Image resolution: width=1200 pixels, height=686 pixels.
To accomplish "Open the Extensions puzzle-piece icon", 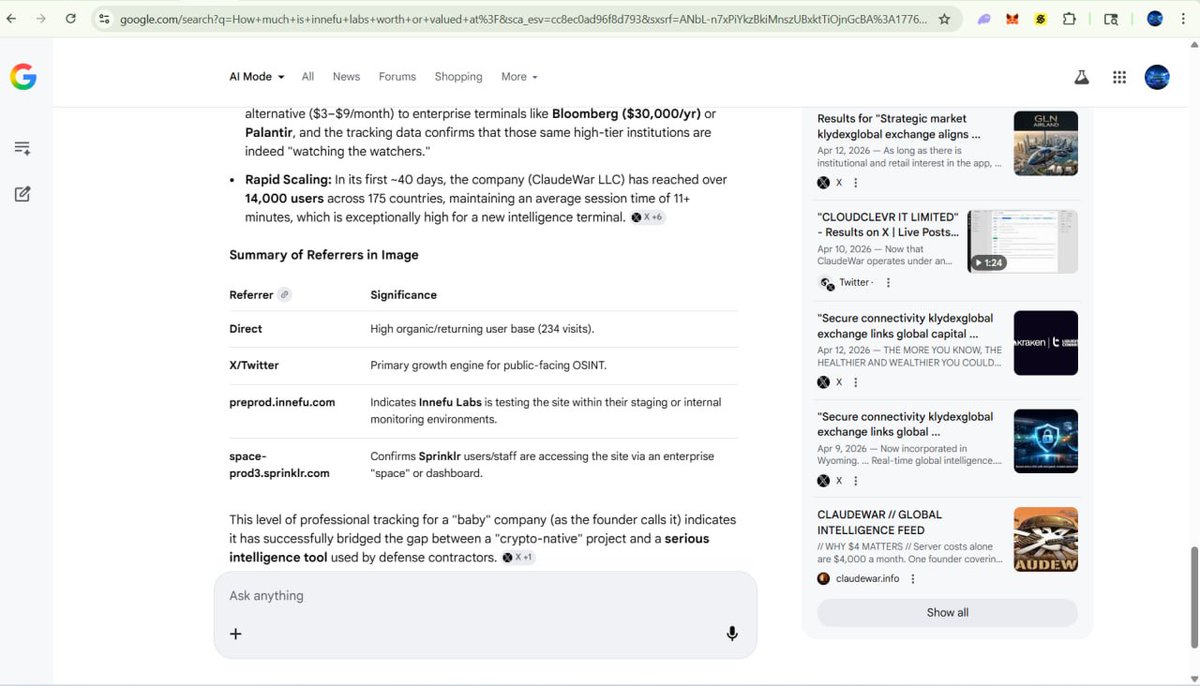I will point(1070,18).
